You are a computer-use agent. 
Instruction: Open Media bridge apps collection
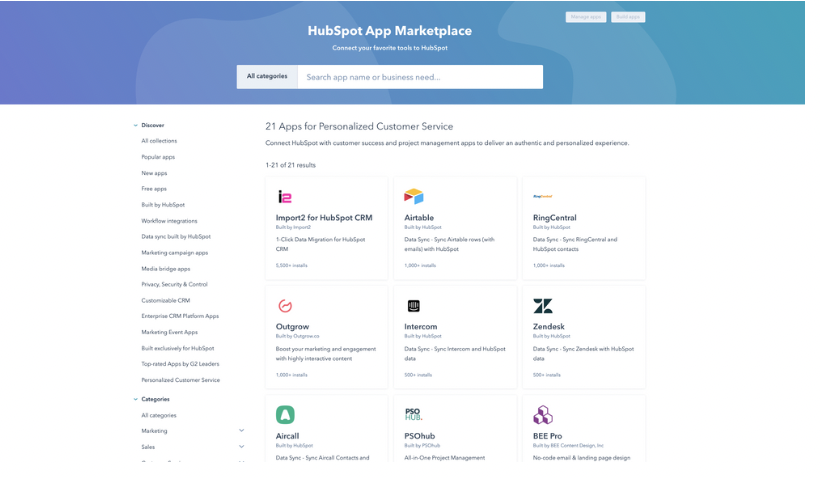[166, 269]
